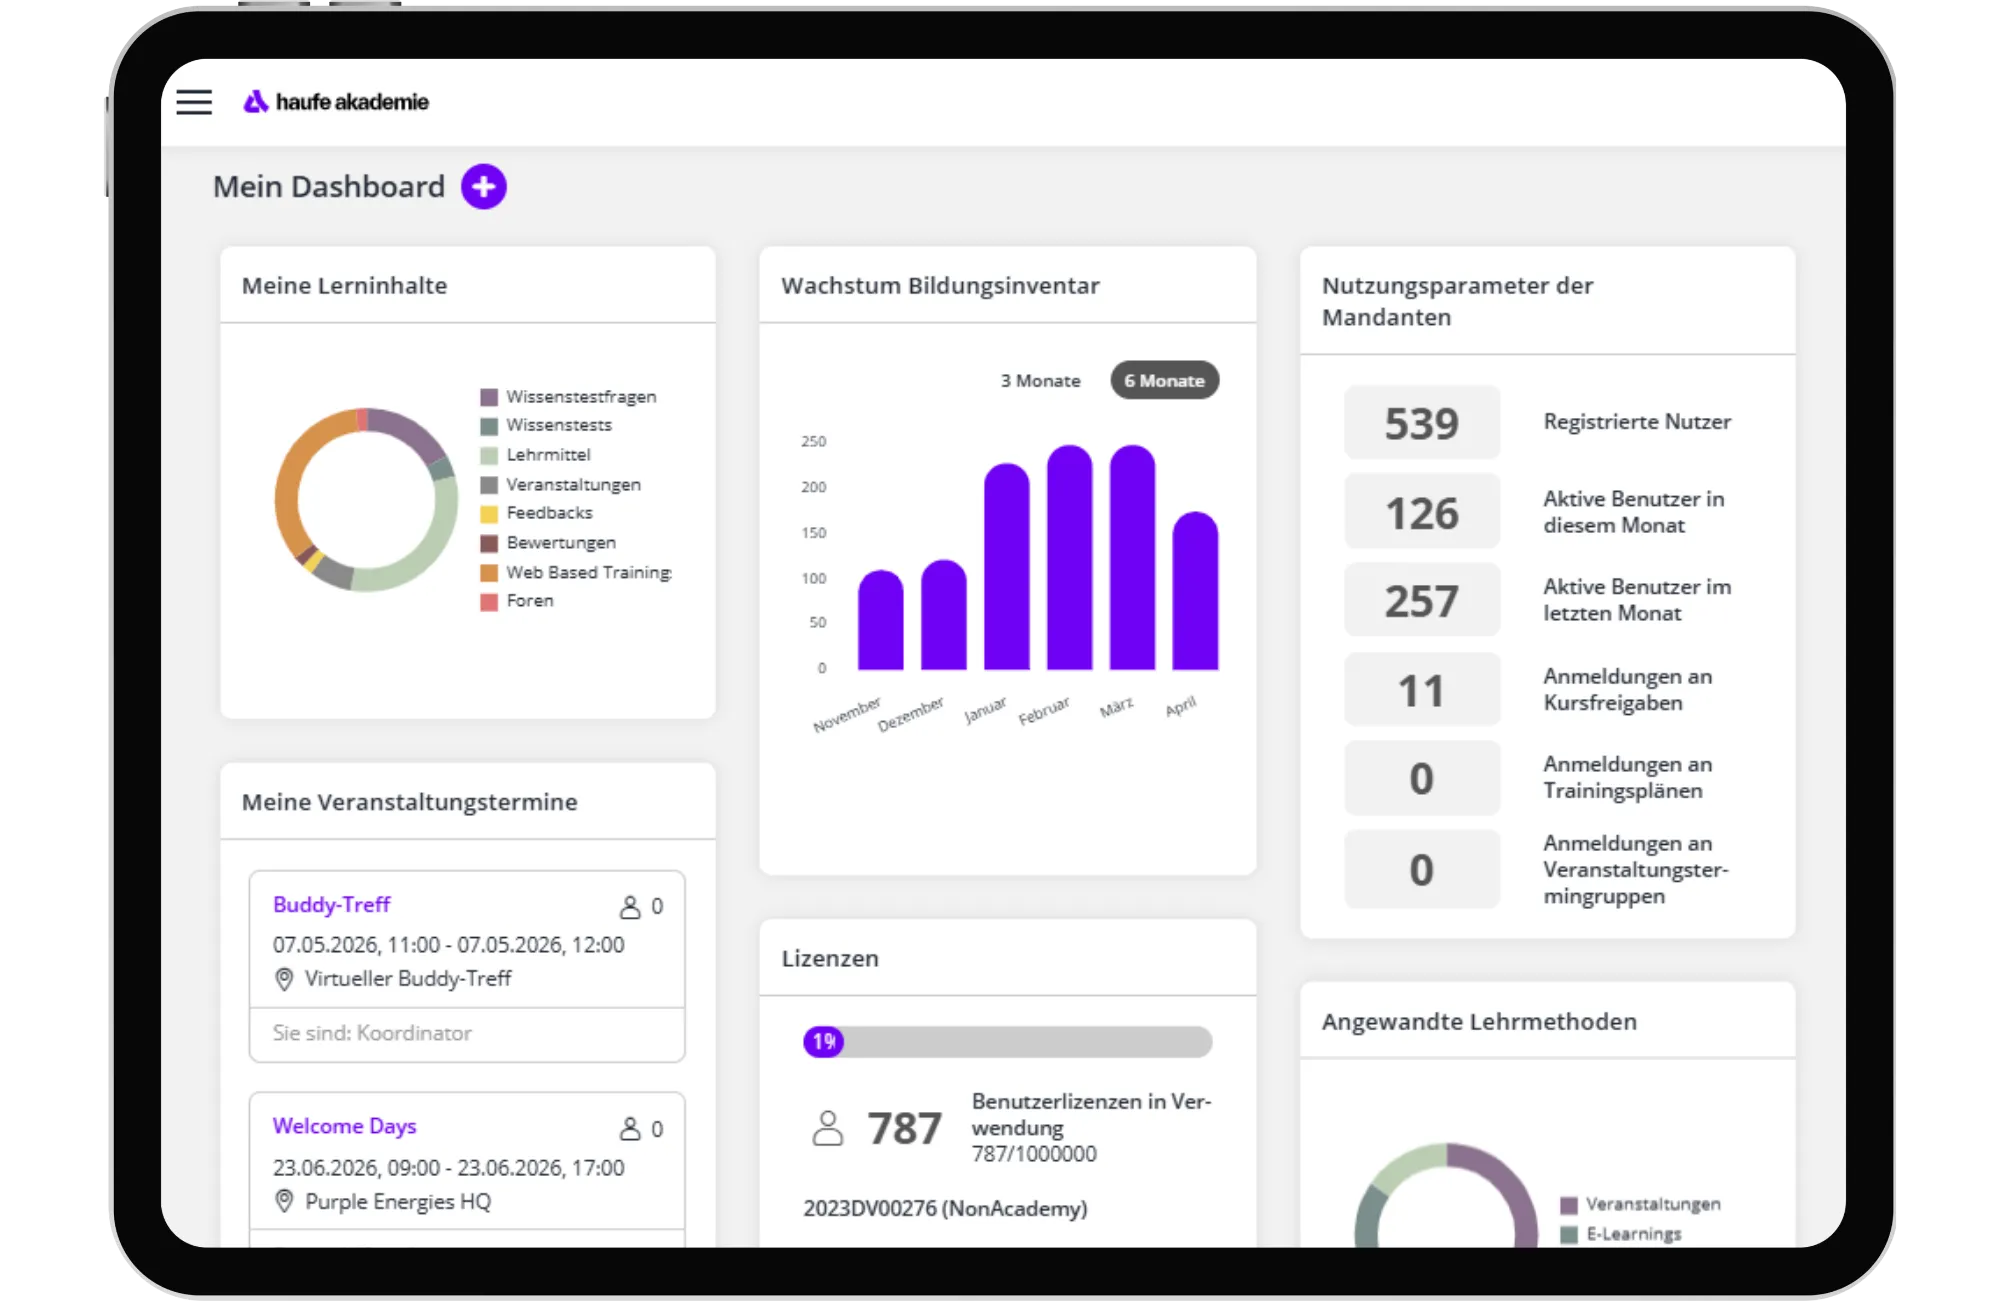Viewport: 2000px width, 1301px height.
Task: Click the Angewandte Lehrmethoden widget title
Action: [x=1479, y=1022]
